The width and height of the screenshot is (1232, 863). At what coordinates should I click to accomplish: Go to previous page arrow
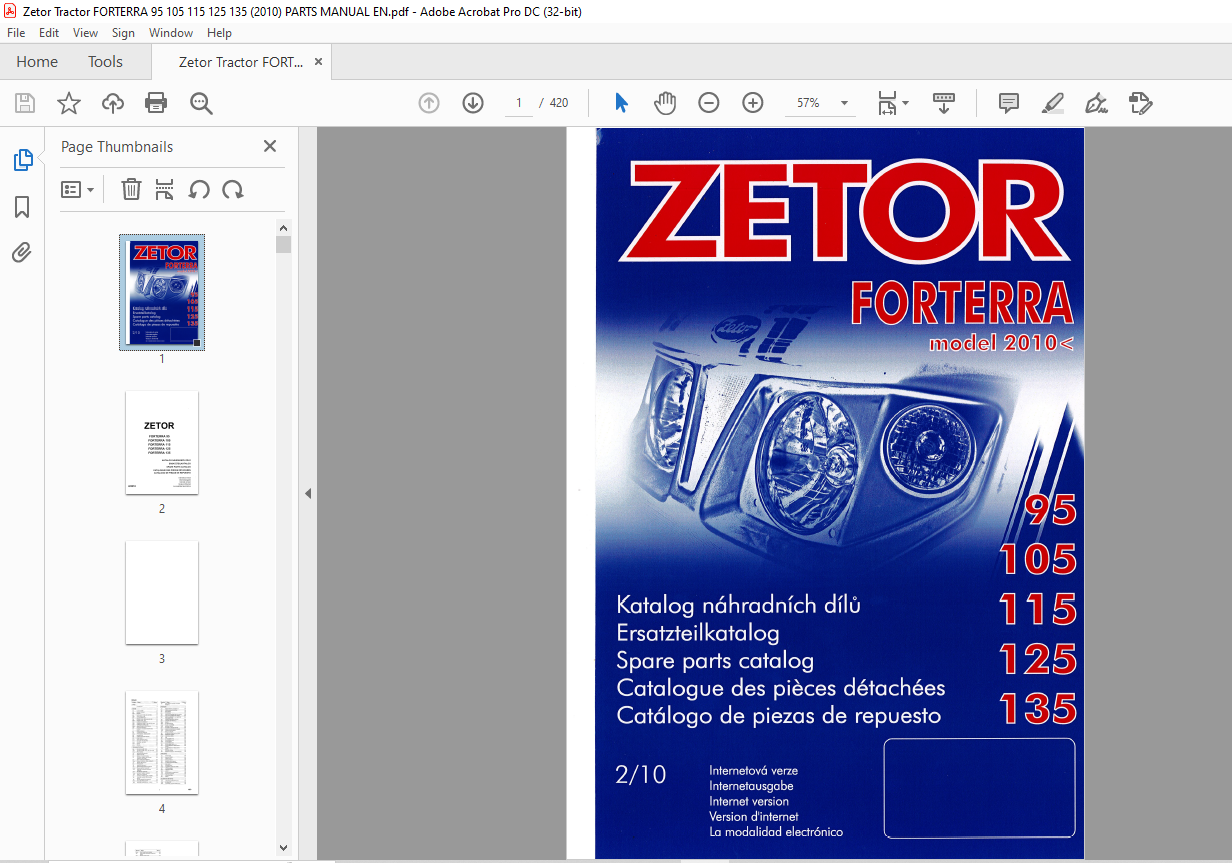pos(429,103)
